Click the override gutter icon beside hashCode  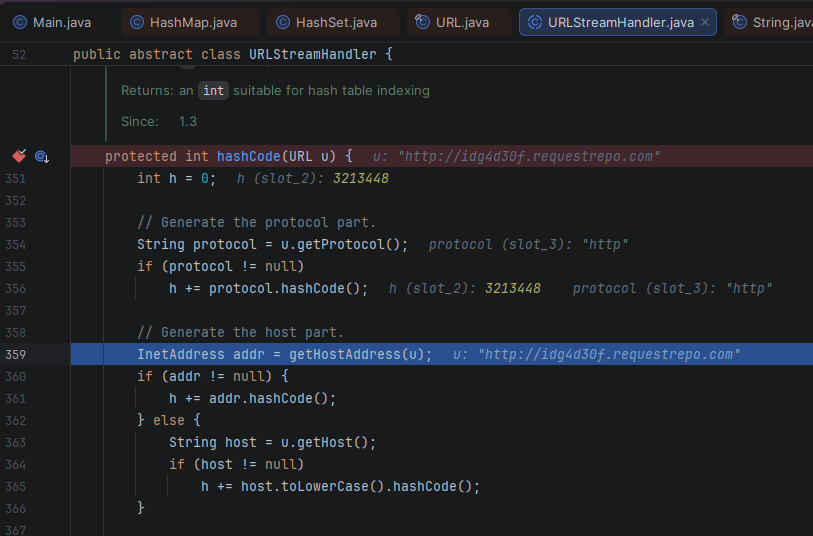click(42, 156)
